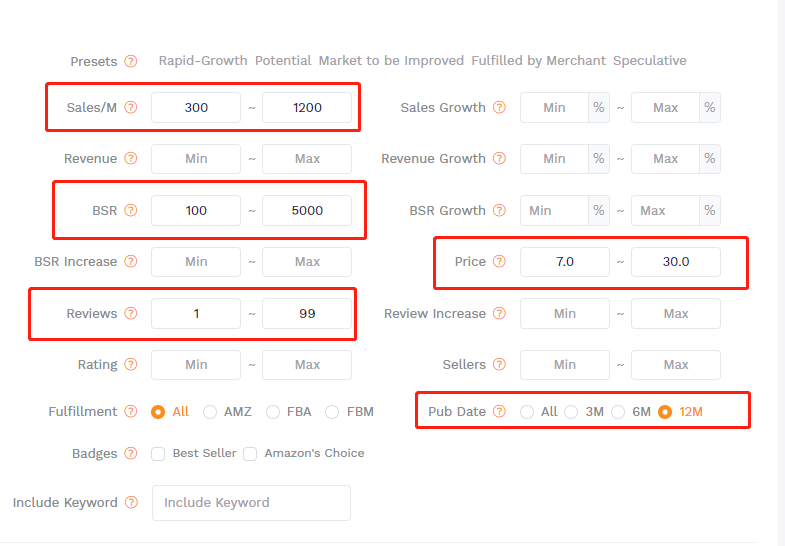This screenshot has width=785, height=546.
Task: Click the help icon next to Include Keyword
Action: [131, 503]
